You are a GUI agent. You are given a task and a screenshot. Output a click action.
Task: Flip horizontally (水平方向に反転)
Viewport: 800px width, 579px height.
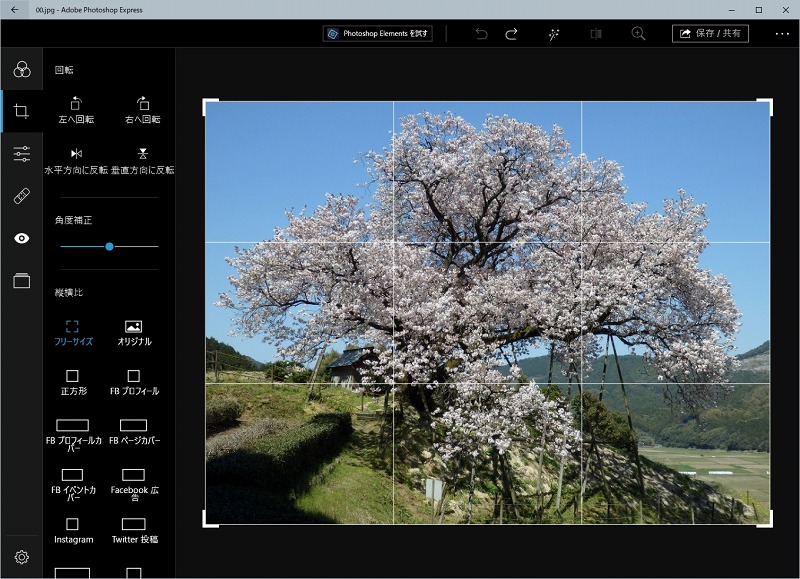tap(76, 161)
